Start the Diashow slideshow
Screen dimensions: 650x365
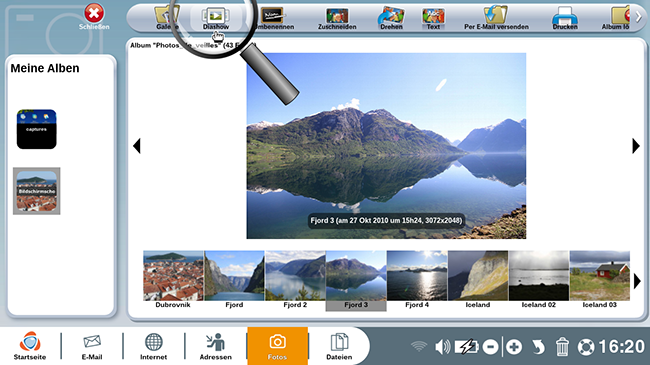pyautogui.click(x=216, y=19)
